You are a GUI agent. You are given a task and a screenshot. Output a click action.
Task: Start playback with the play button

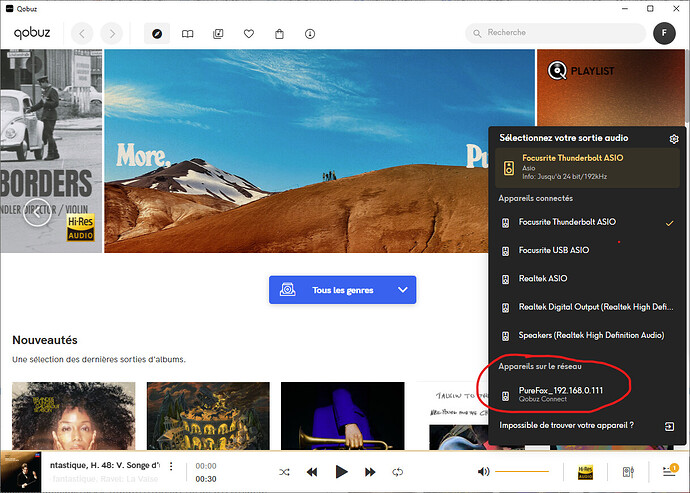click(341, 472)
